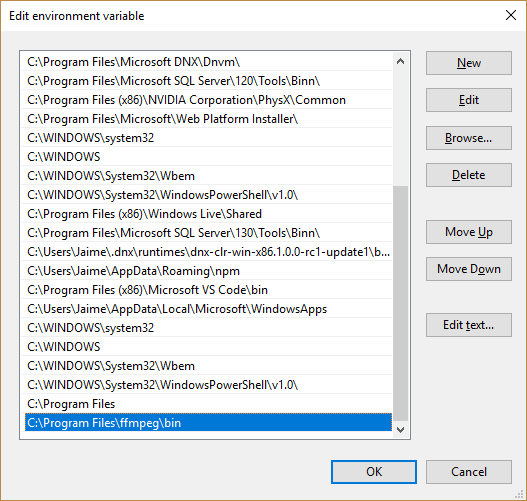527x501 pixels.
Task: Select the Microsoft DNX\Dnvm\ entry
Action: (206, 62)
